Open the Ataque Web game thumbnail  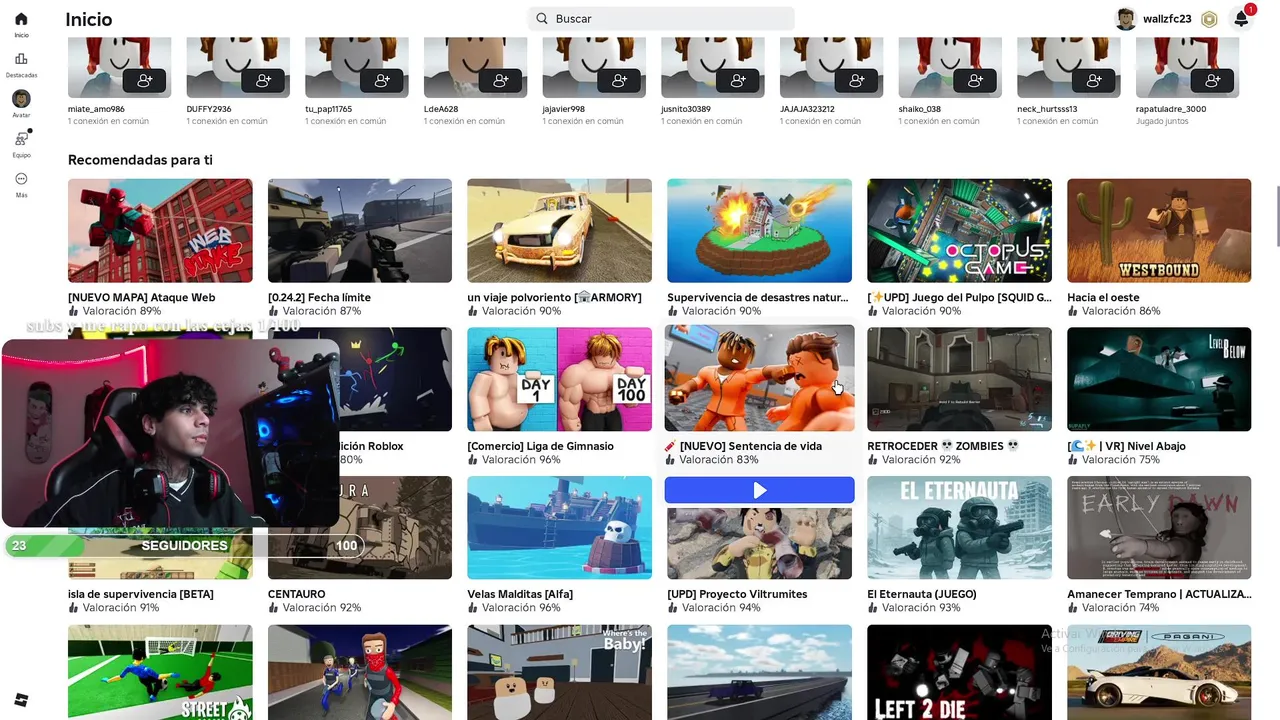(x=160, y=231)
